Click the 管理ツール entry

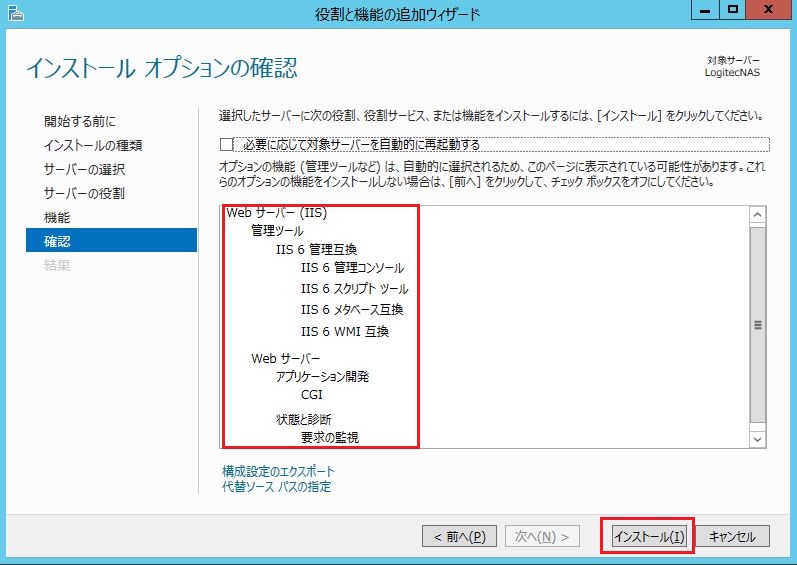pyautogui.click(x=277, y=231)
